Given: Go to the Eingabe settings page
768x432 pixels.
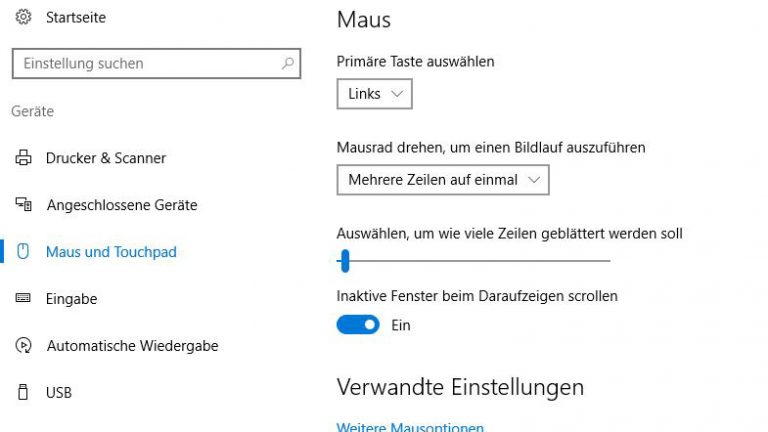Looking at the screenshot, I should coord(72,298).
